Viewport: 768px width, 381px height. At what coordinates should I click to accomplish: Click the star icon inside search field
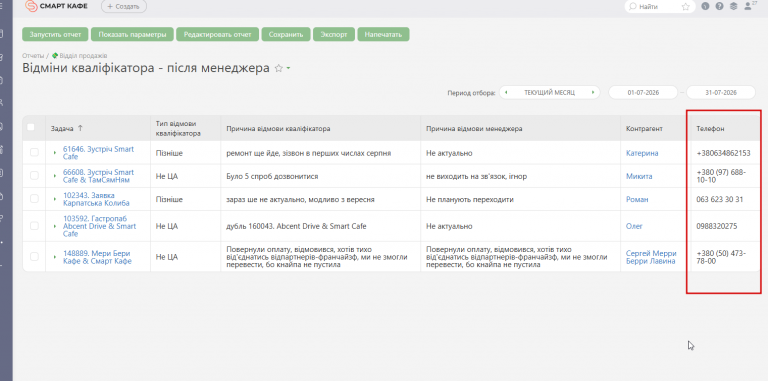(686, 7)
